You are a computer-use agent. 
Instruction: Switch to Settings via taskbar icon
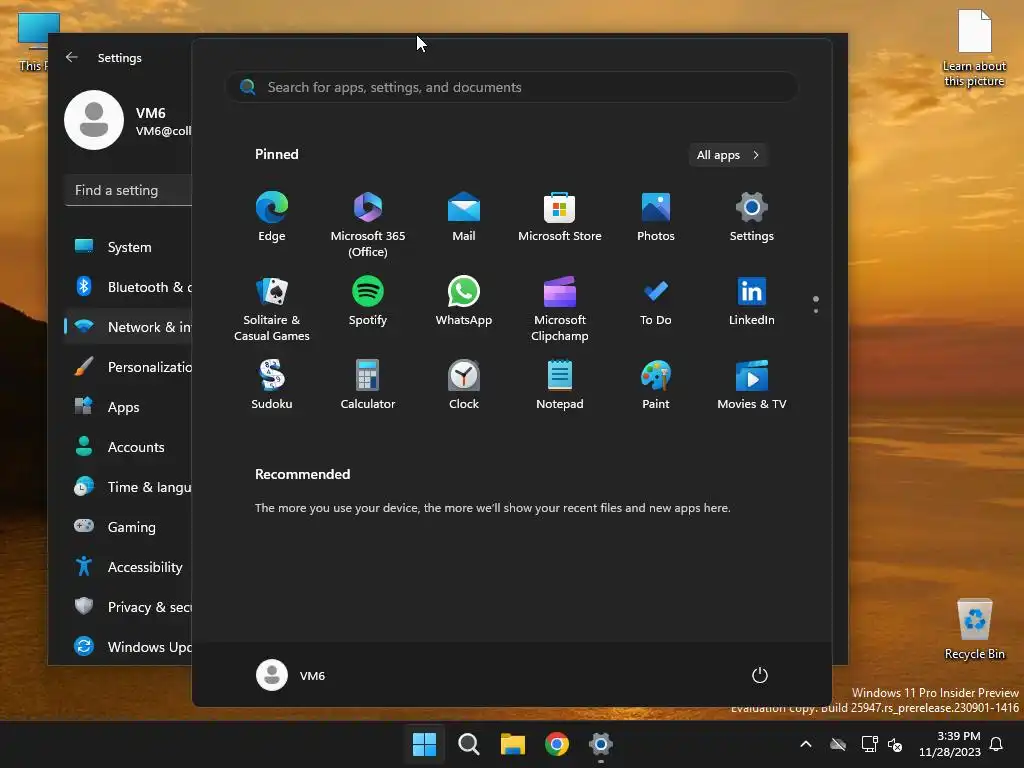(x=600, y=744)
